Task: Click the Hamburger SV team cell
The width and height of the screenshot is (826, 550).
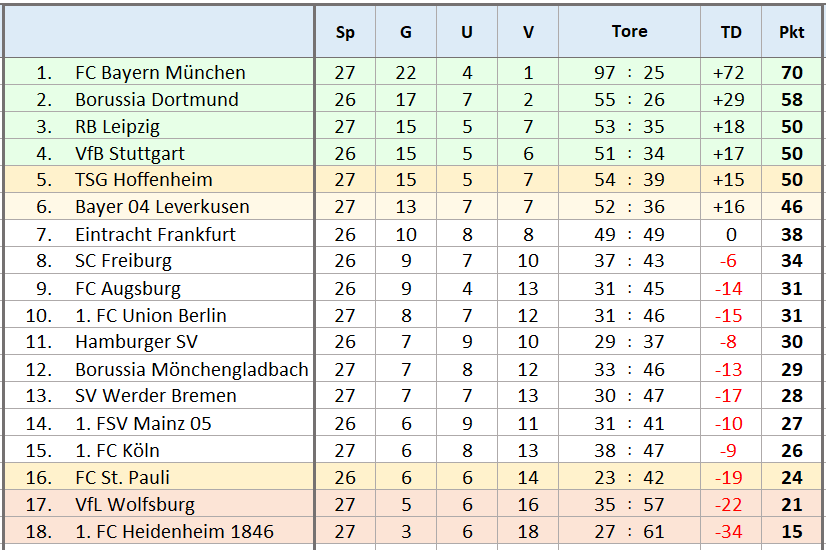Action: [136, 342]
